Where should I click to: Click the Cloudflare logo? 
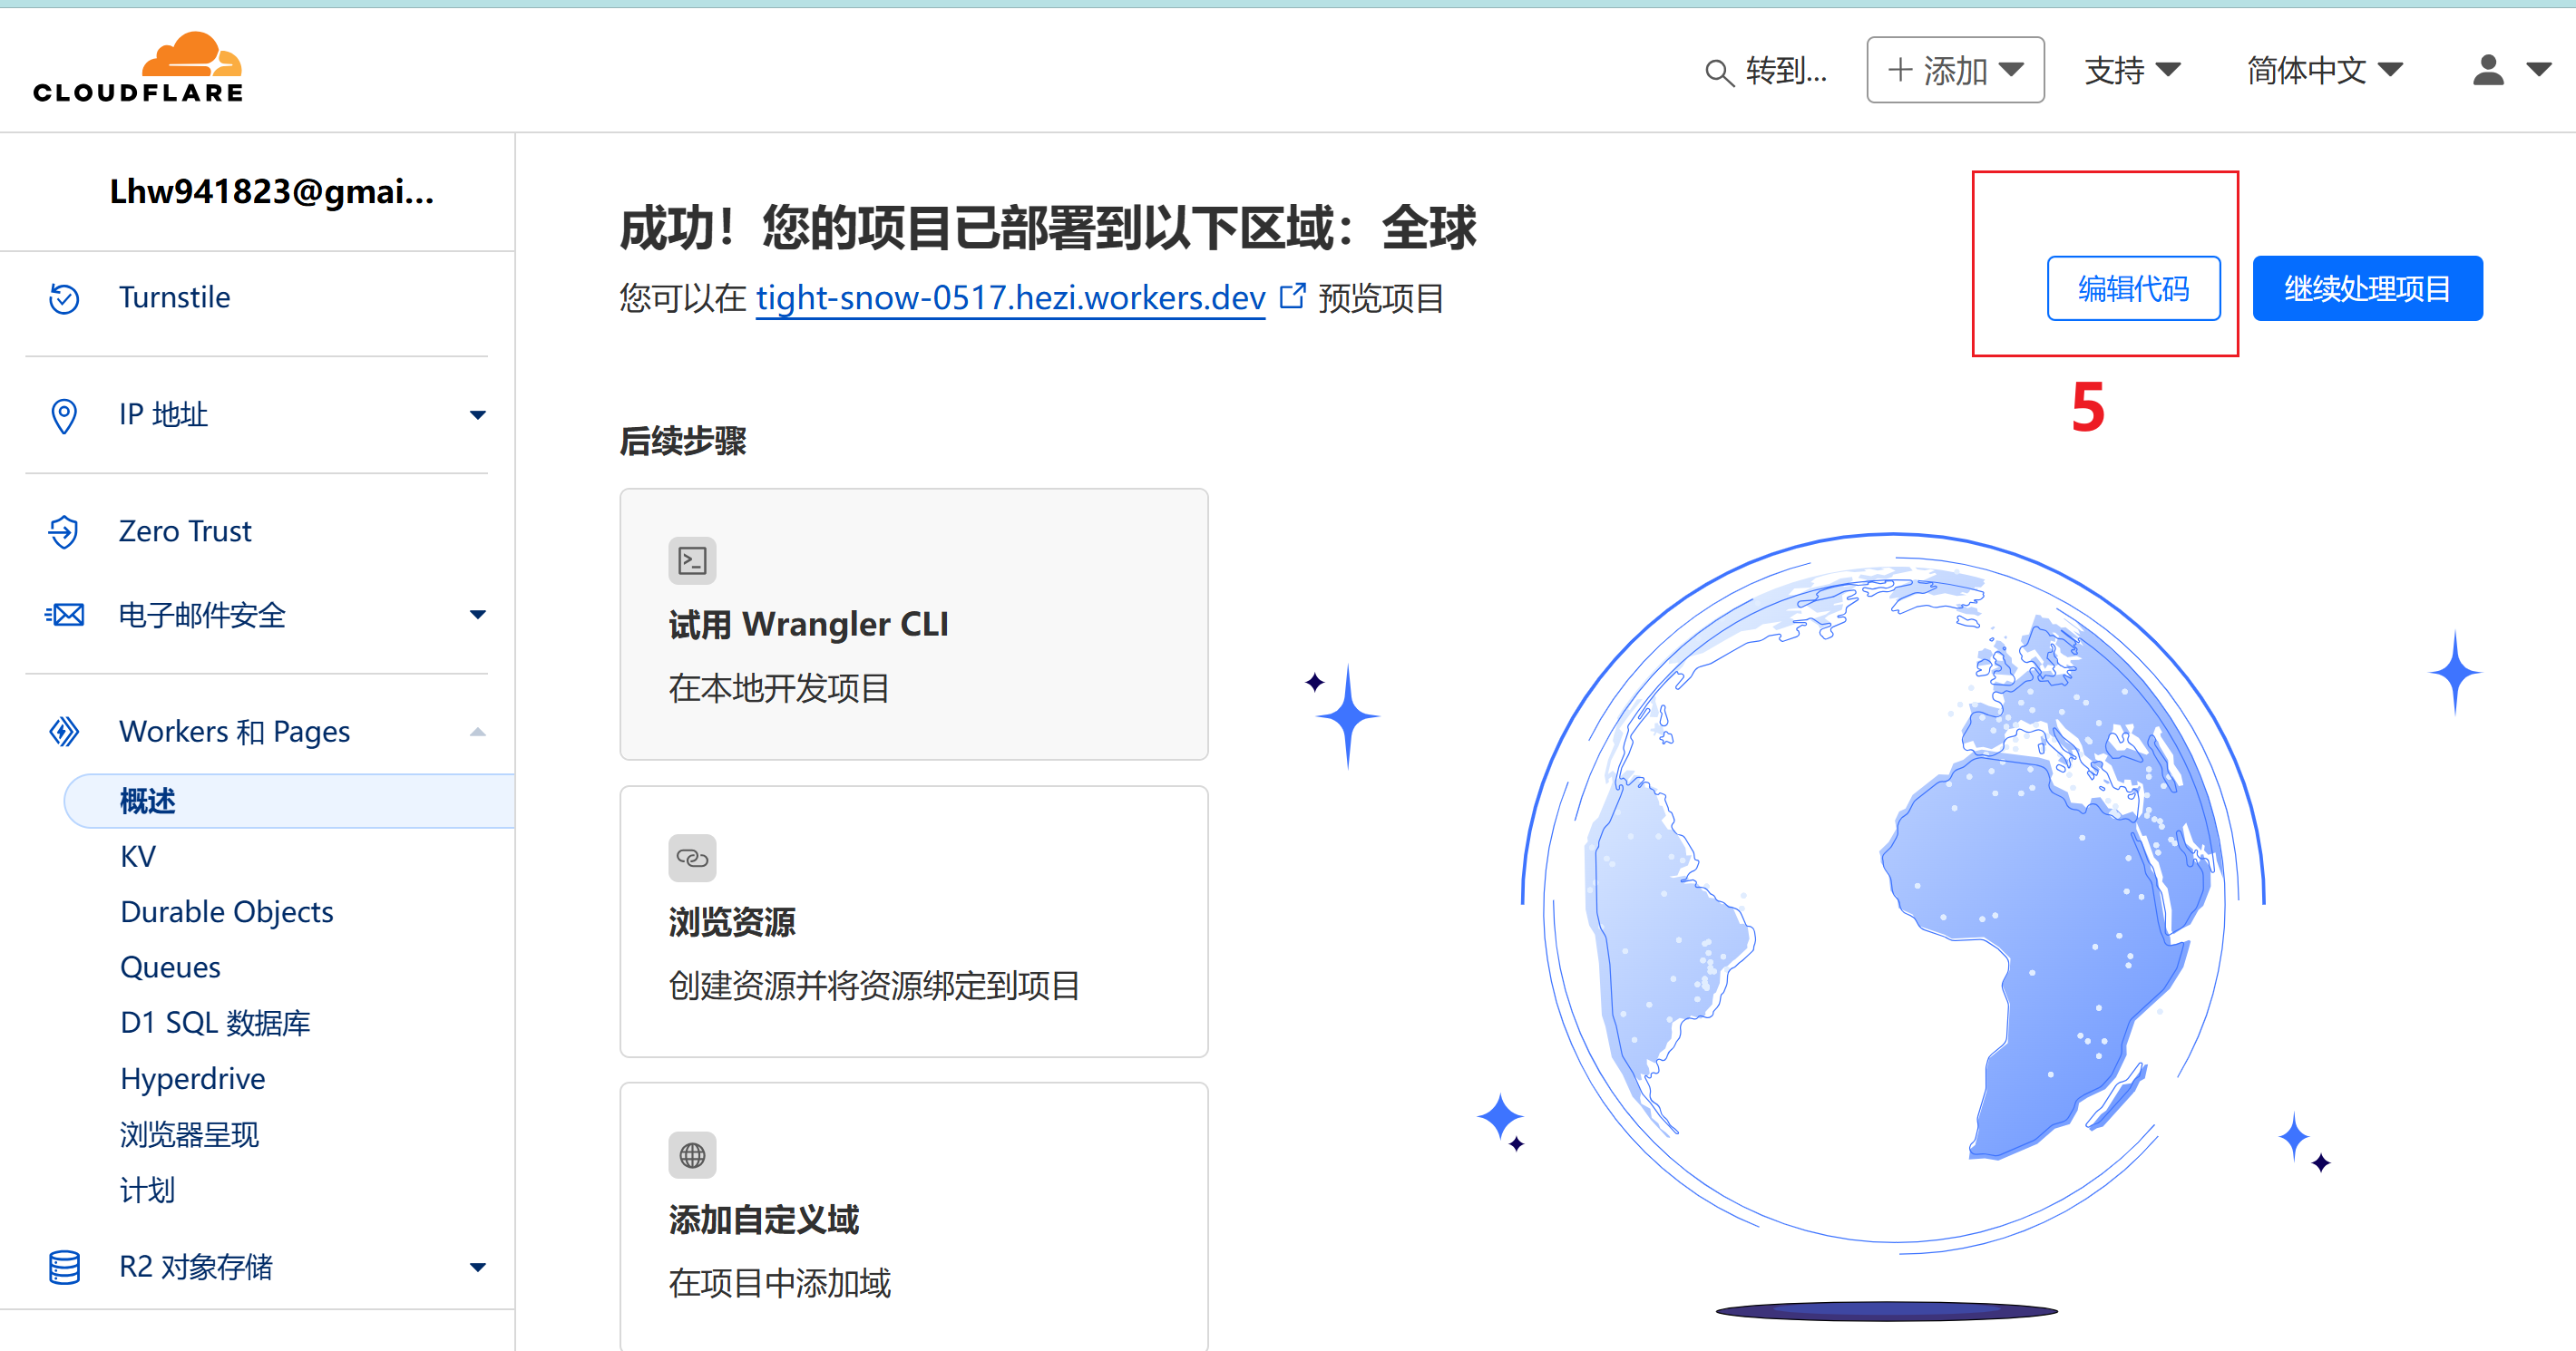click(x=138, y=68)
